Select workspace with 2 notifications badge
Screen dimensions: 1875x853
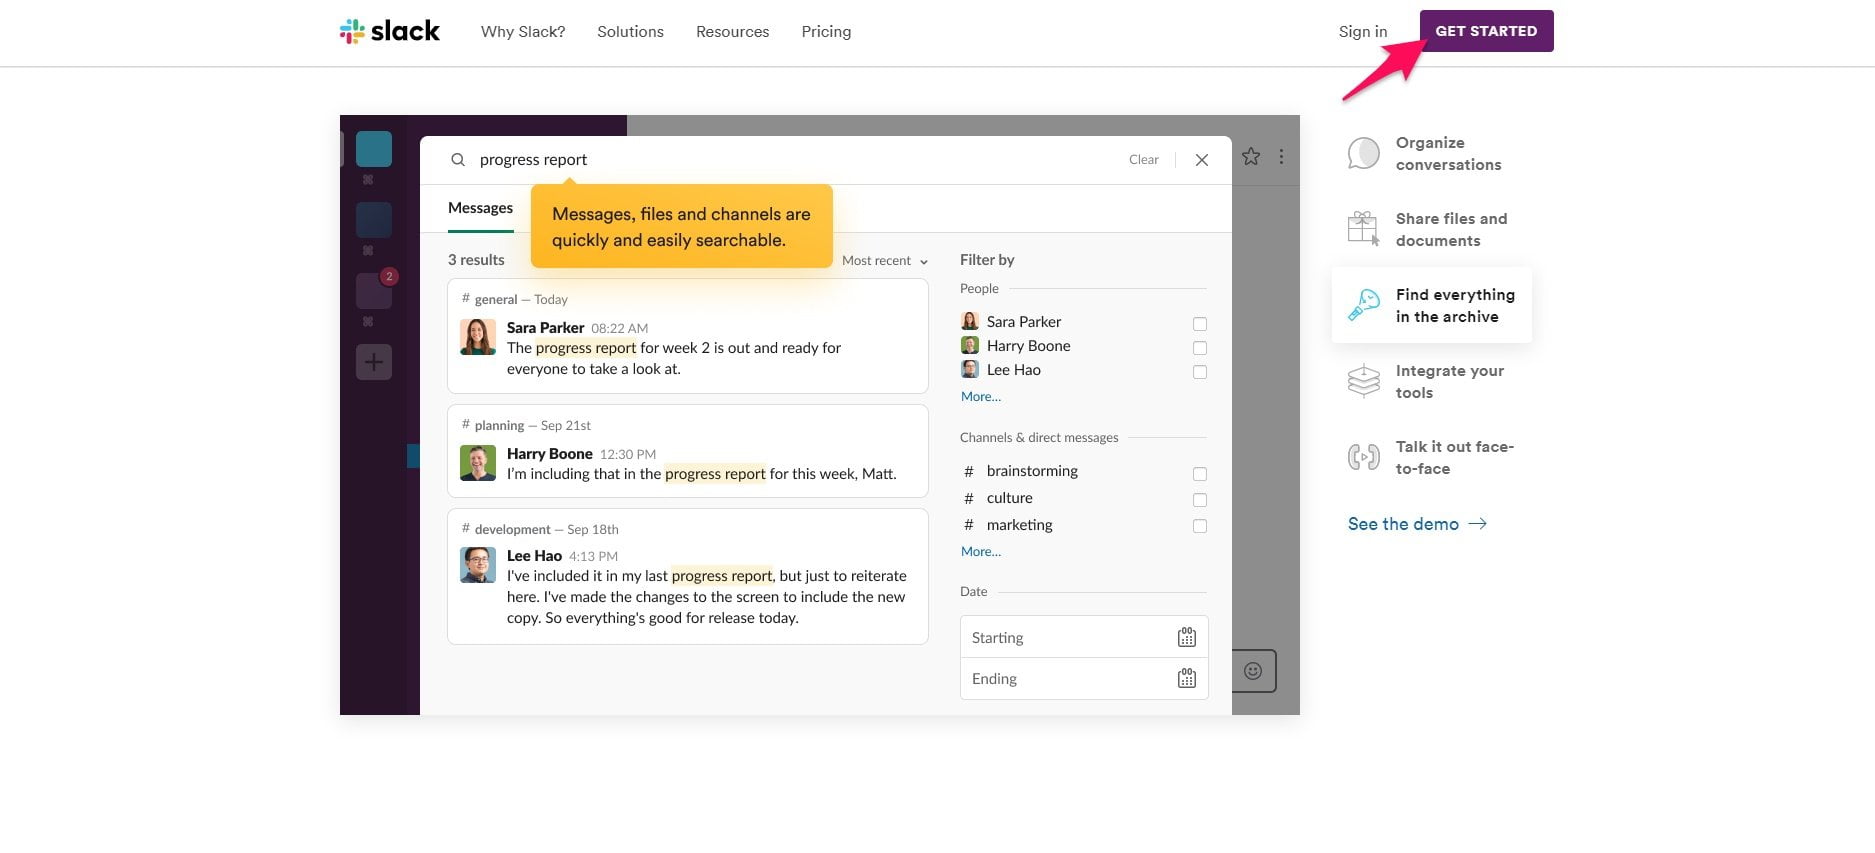pos(374,291)
